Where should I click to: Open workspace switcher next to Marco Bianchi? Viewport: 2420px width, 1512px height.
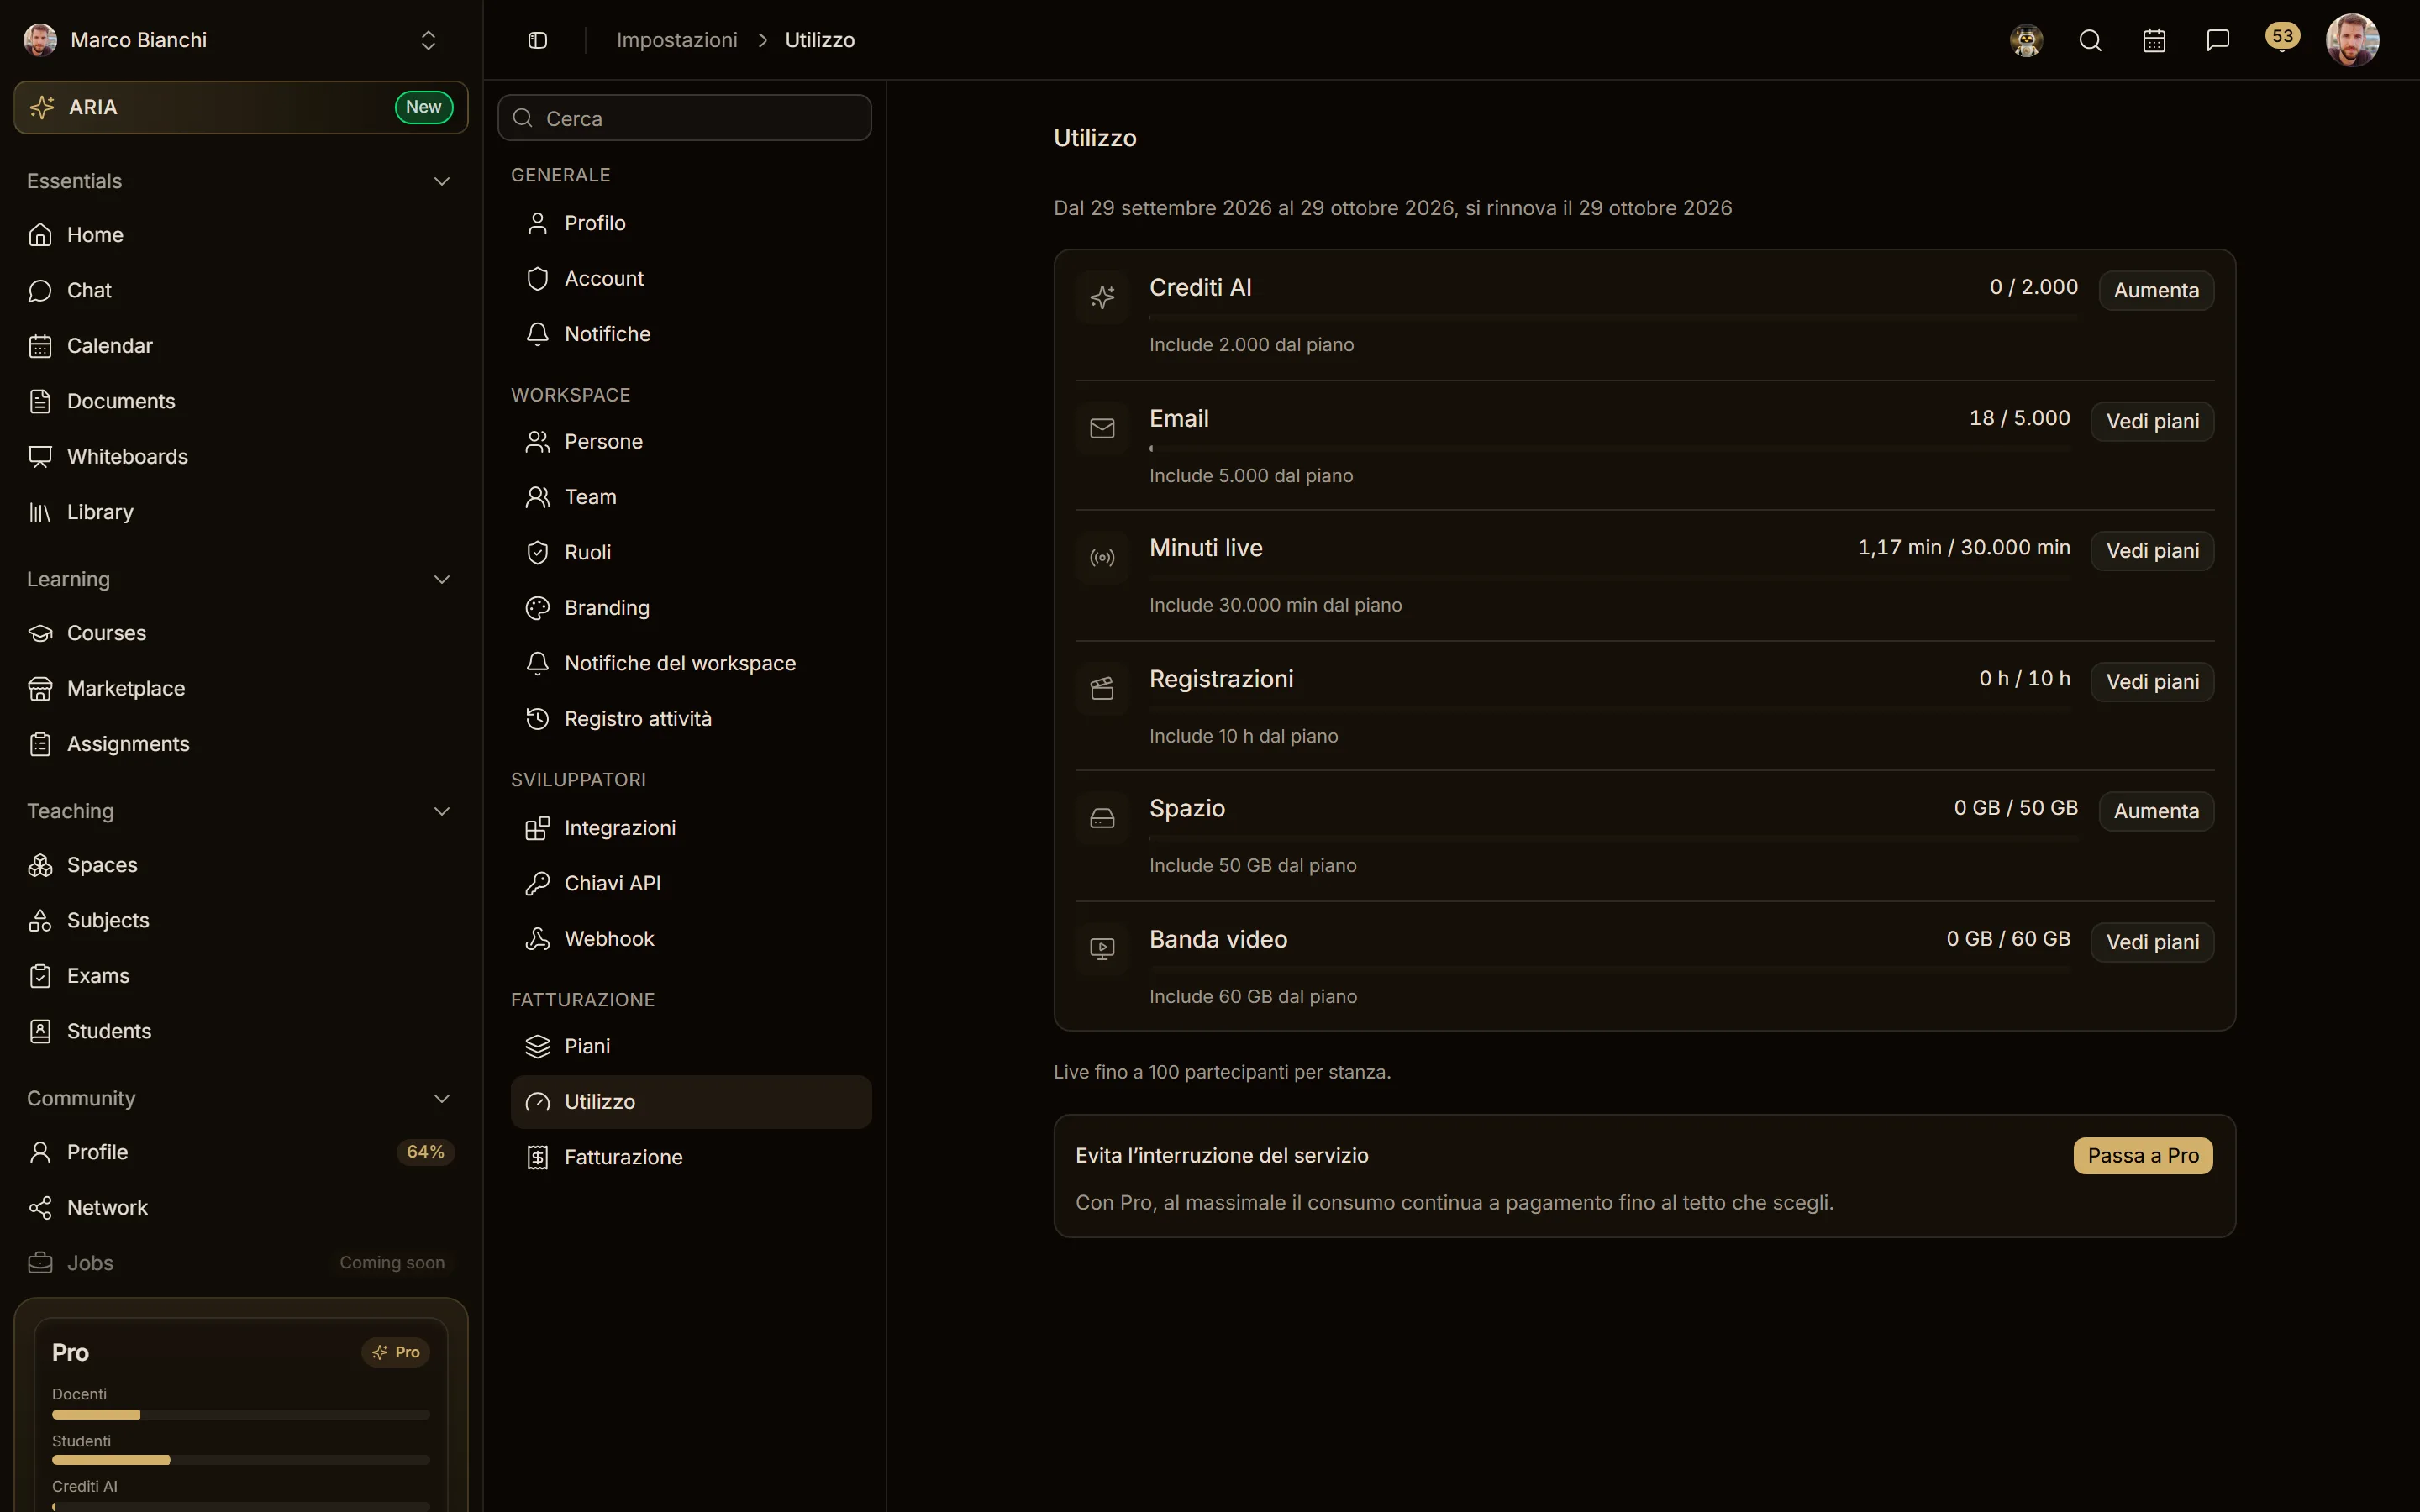click(x=428, y=40)
